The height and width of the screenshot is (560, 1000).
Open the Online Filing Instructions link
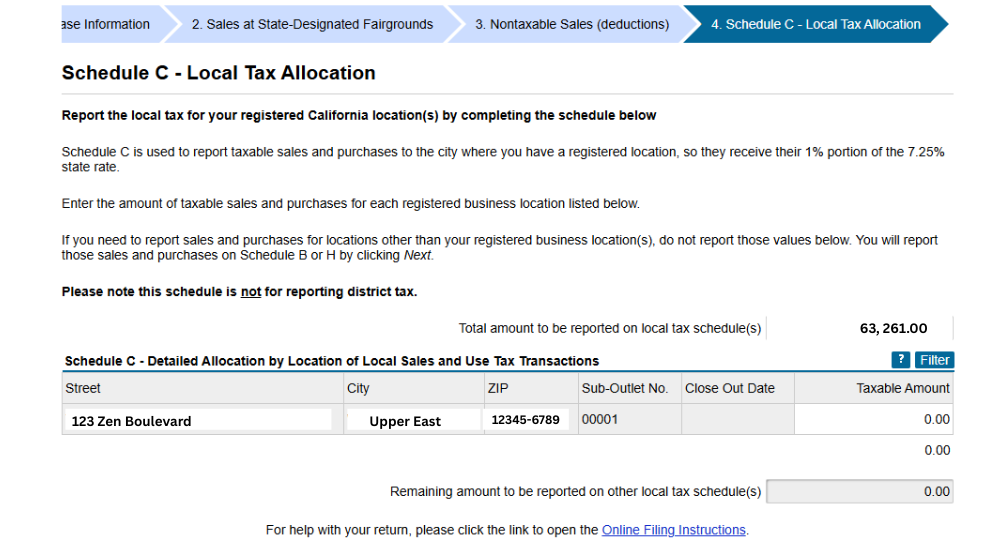(x=673, y=530)
